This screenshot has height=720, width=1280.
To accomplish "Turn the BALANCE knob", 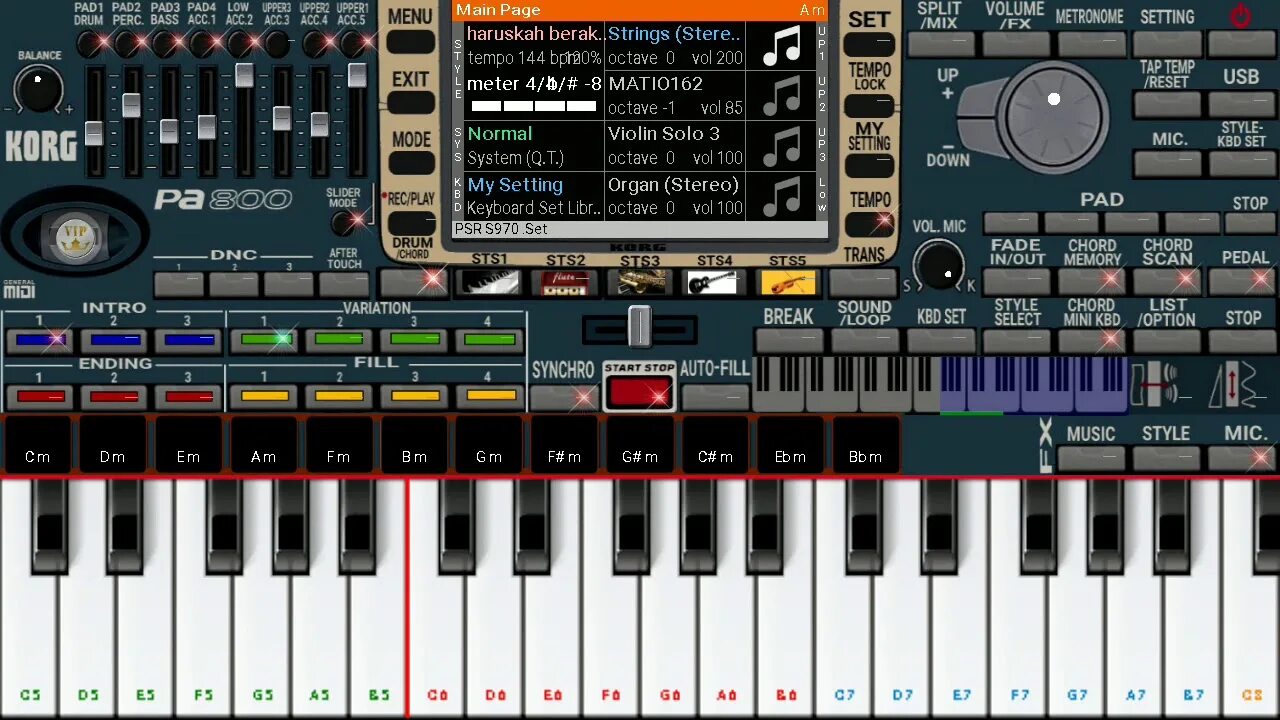I will (x=39, y=90).
